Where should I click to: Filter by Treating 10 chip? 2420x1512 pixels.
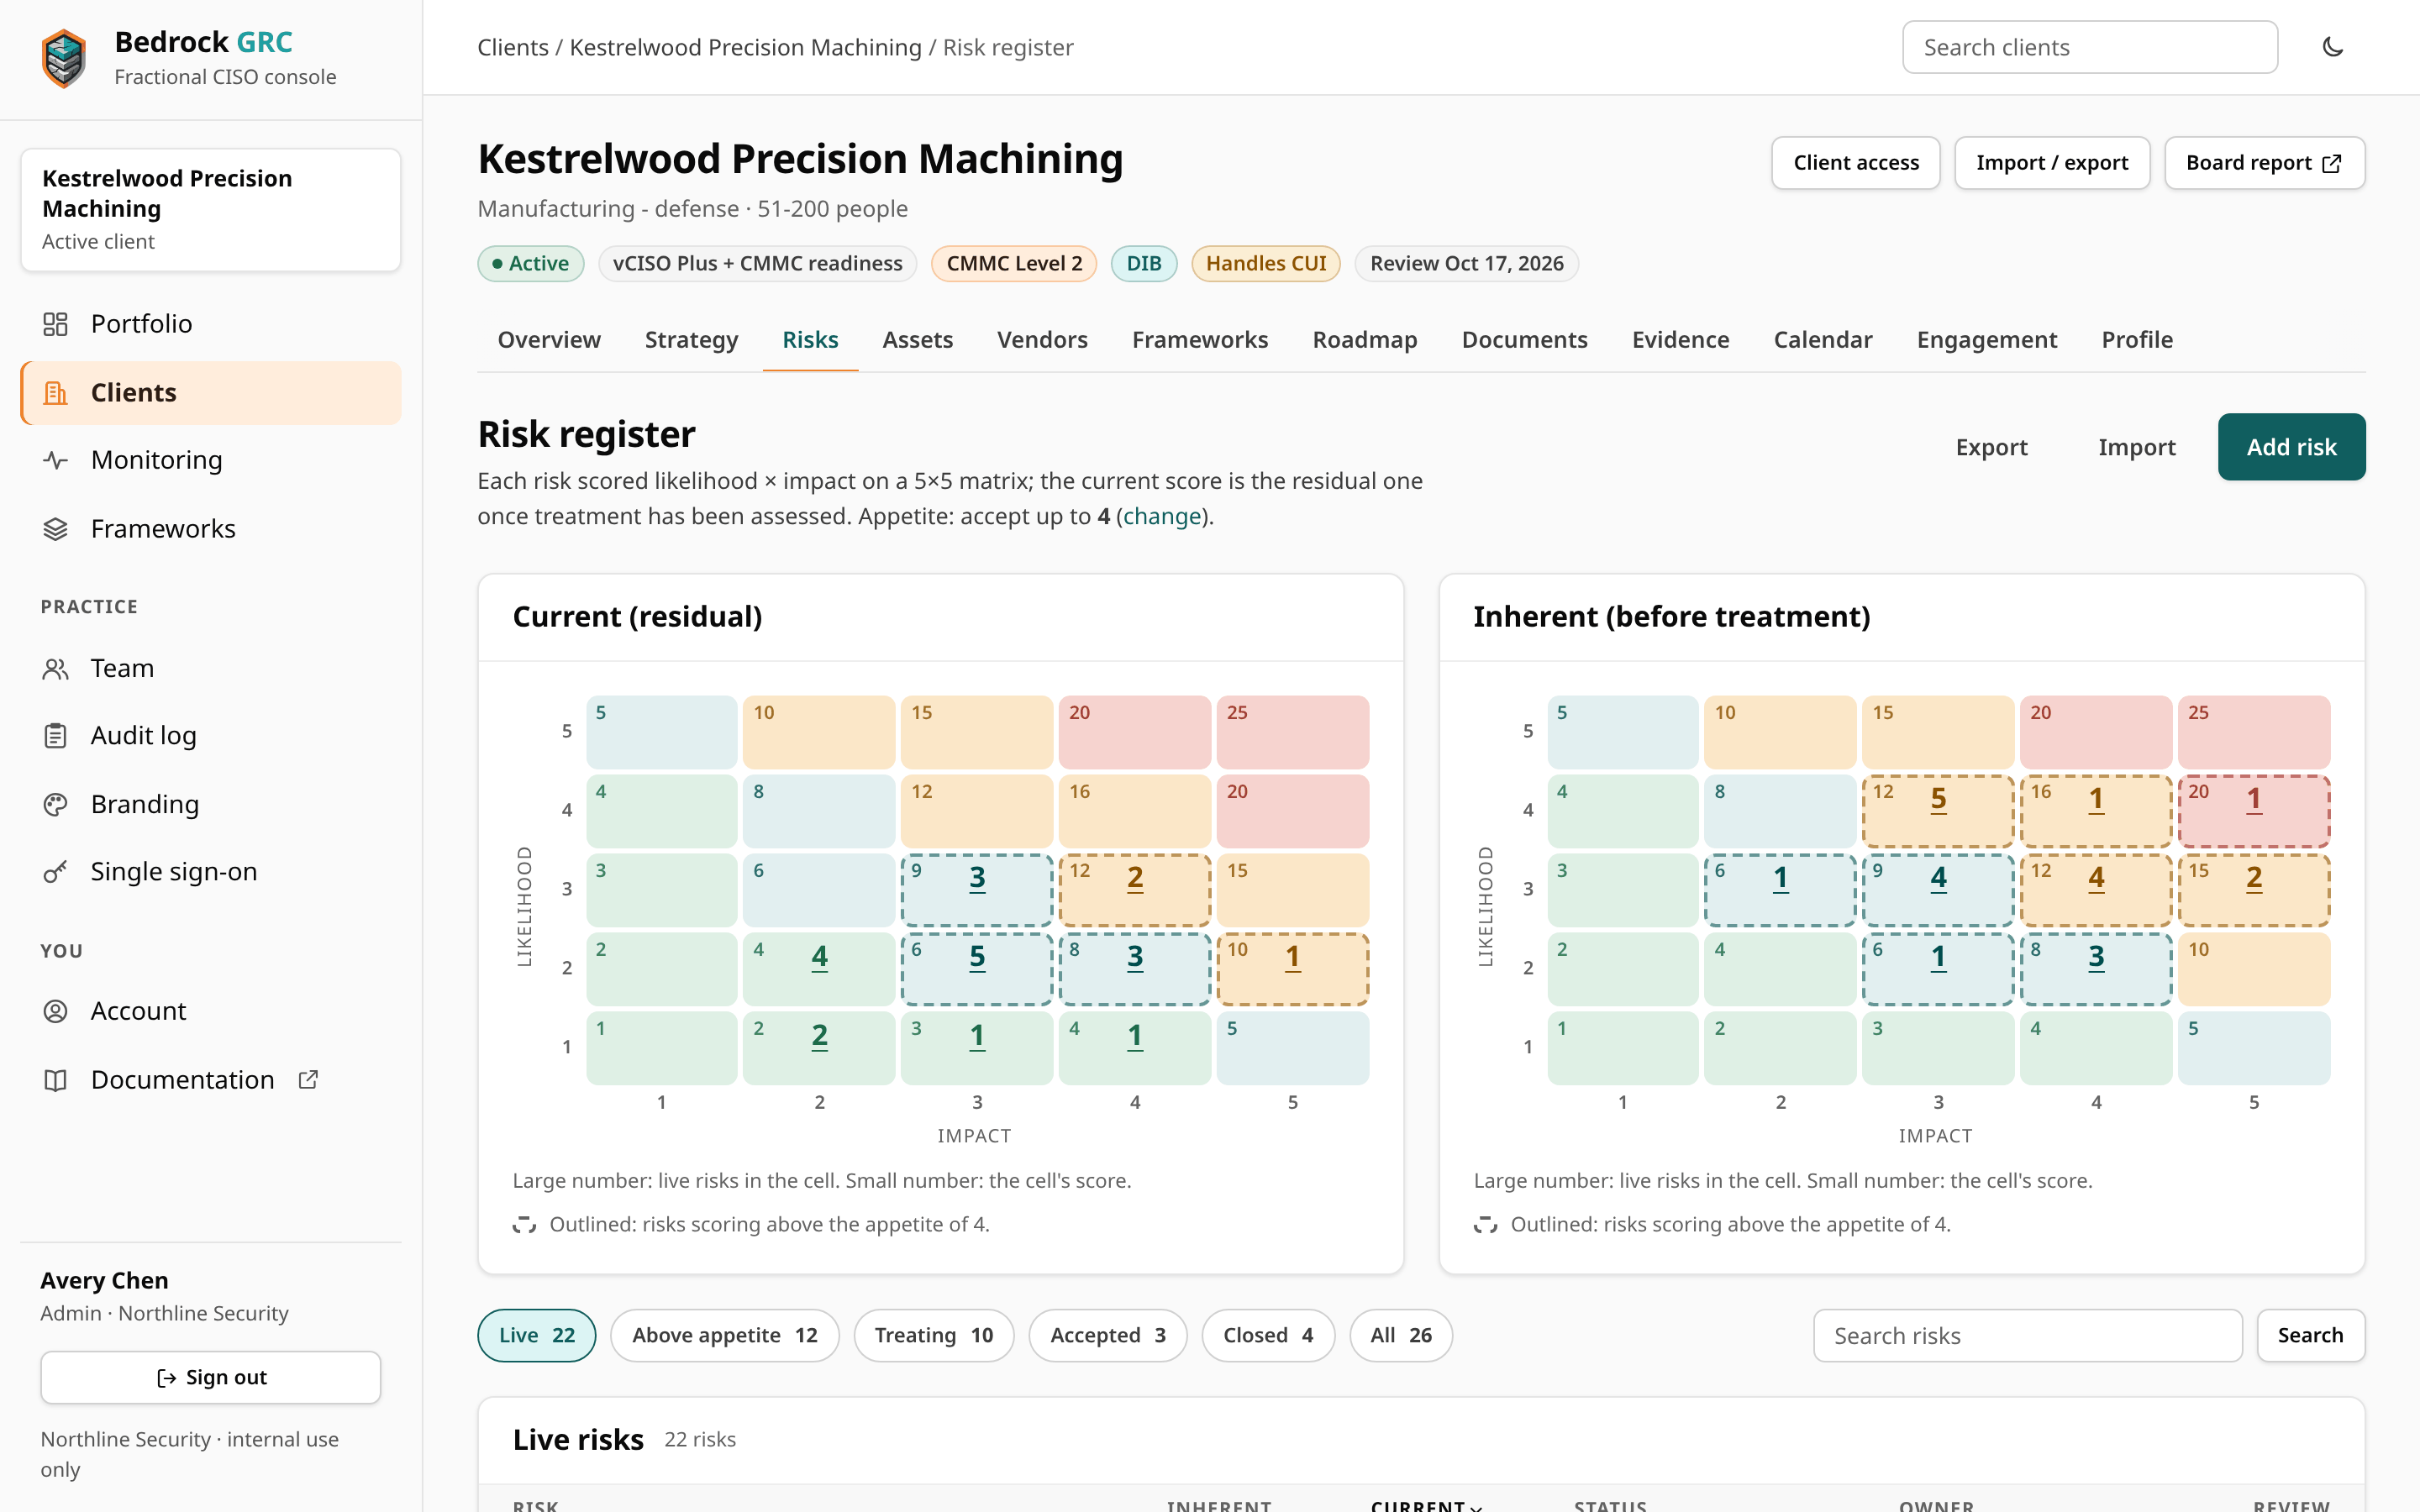[933, 1335]
